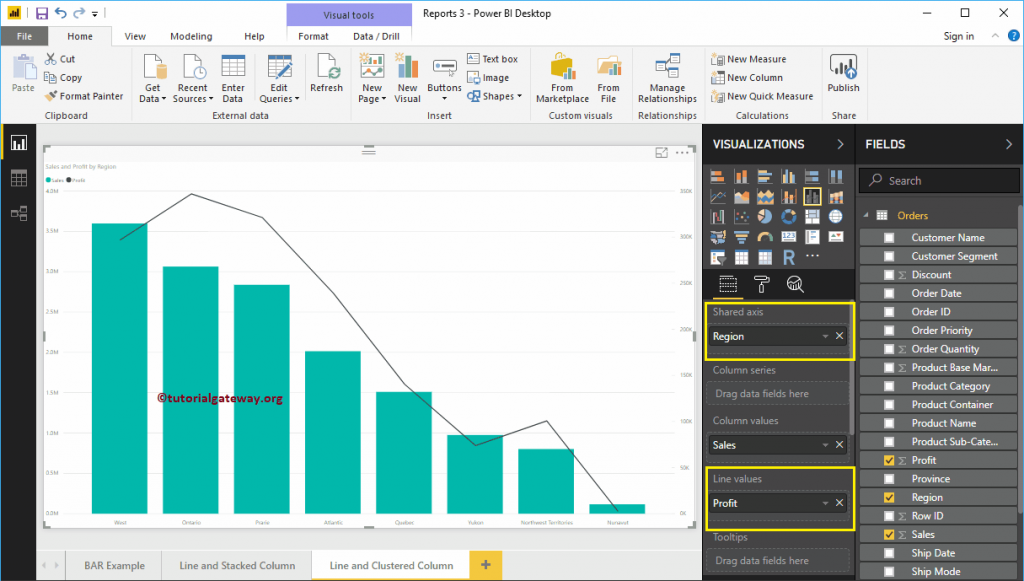Viewport: 1024px width, 581px height.
Task: Select the pie chart visualization icon
Action: 764,215
